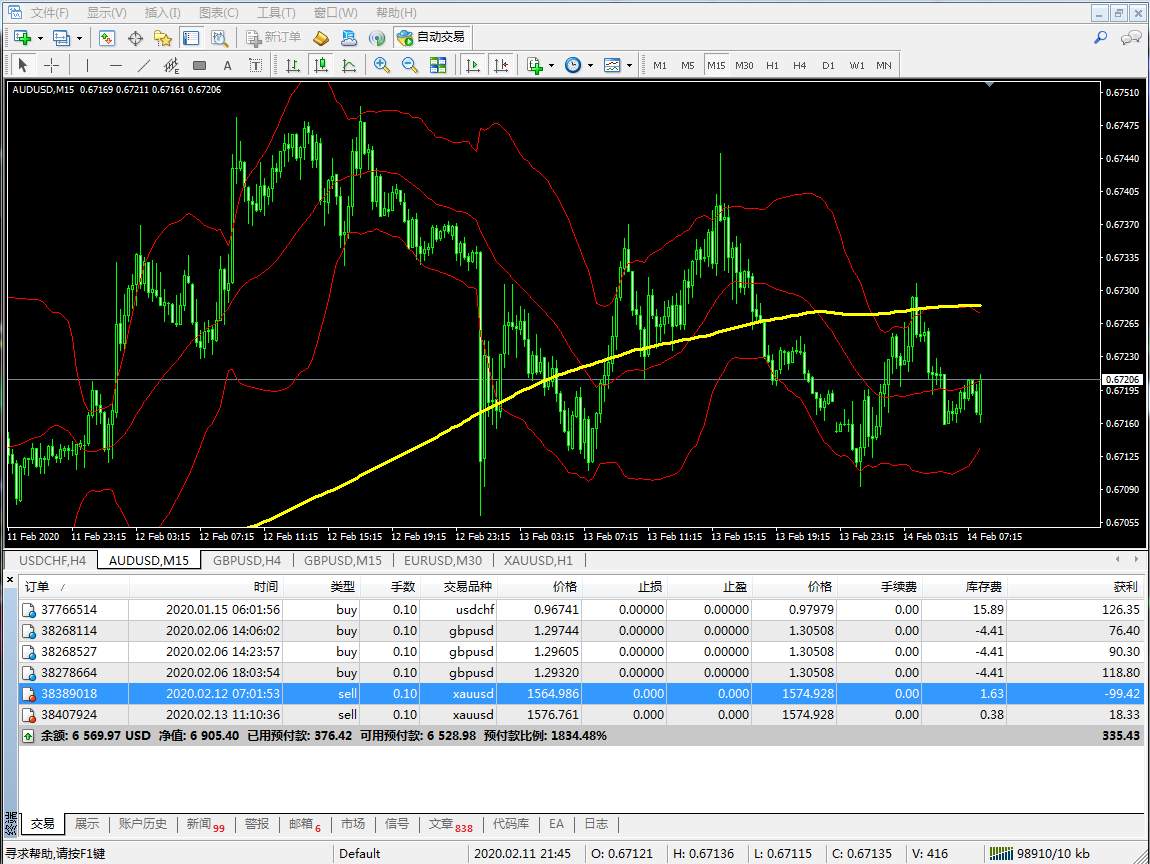The image size is (1150, 864).
Task: Set timeframe to M1
Action: (x=660, y=65)
